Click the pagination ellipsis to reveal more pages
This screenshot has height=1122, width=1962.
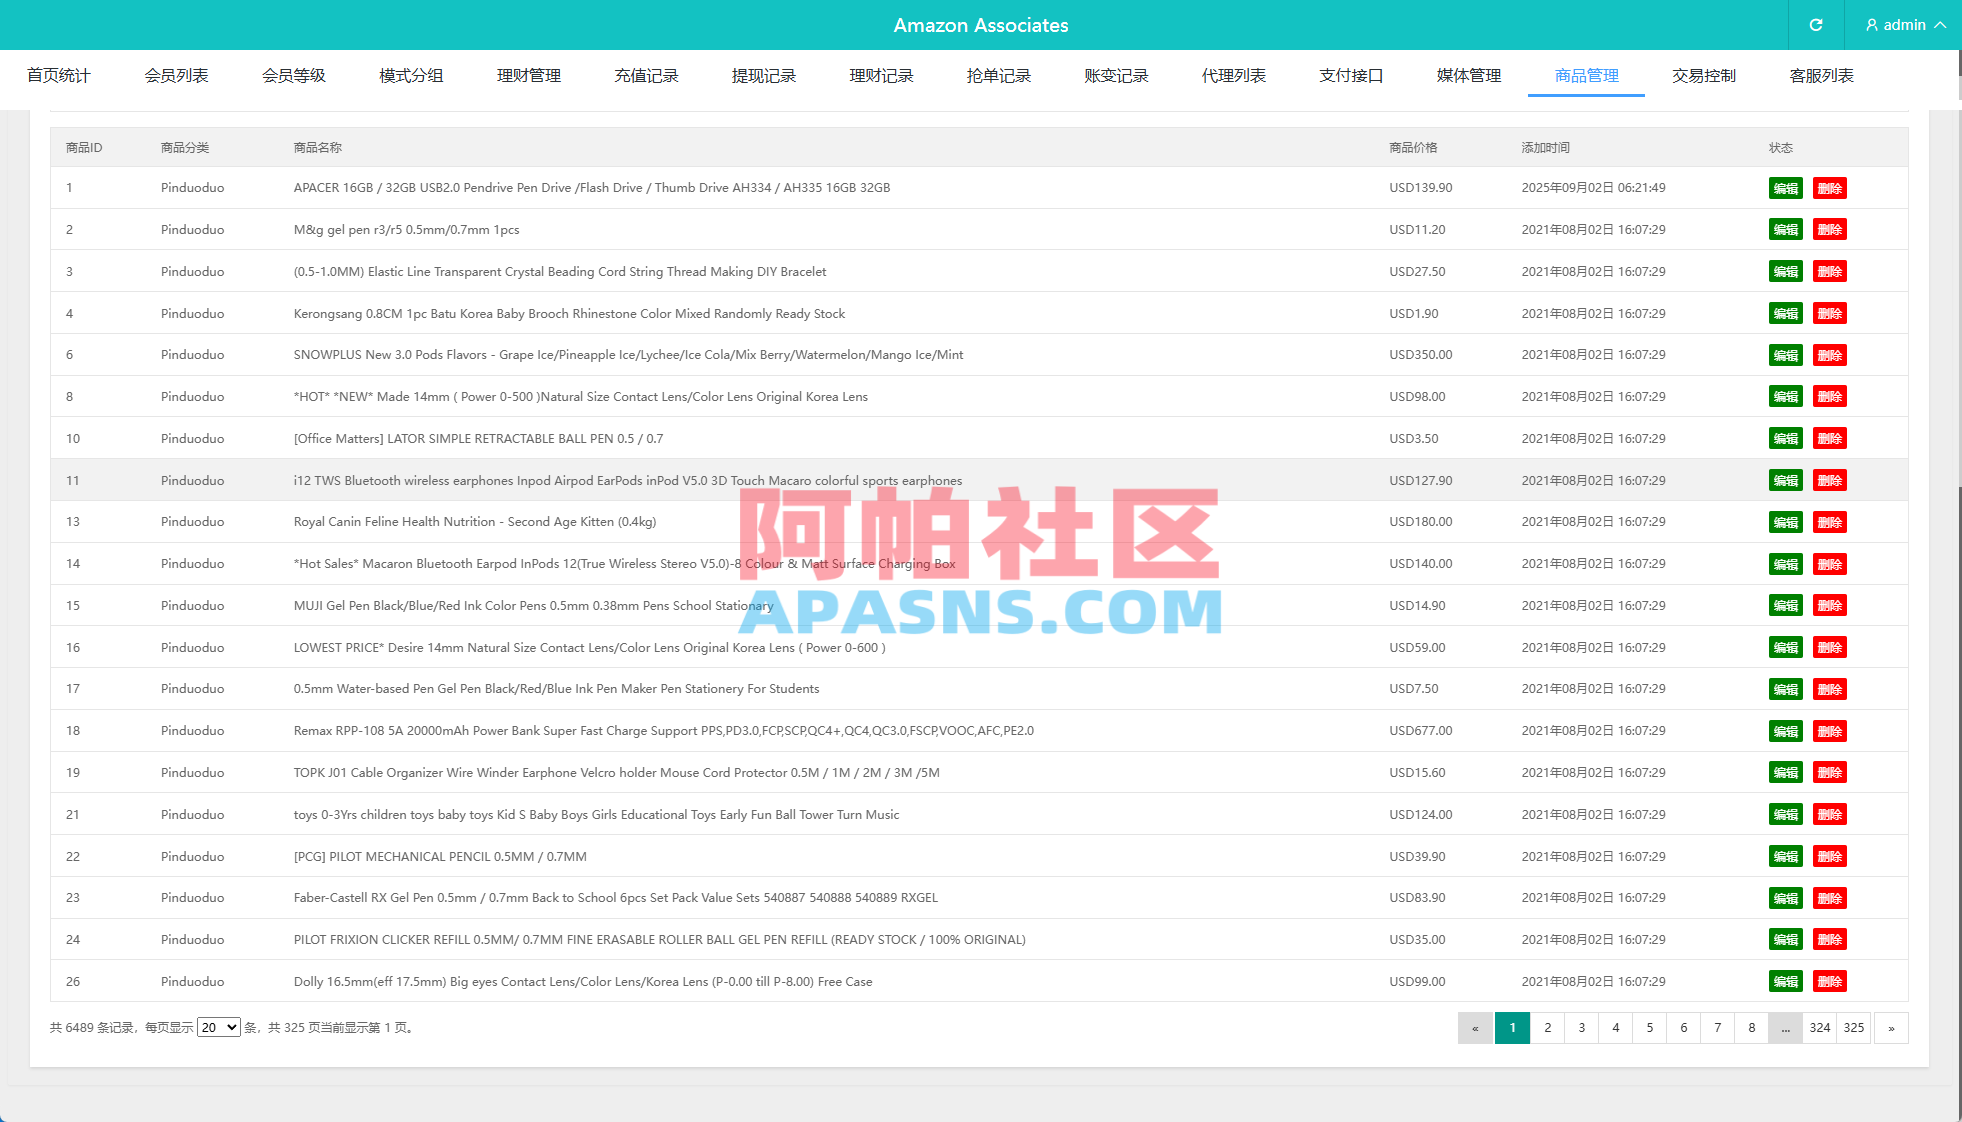(1785, 1027)
